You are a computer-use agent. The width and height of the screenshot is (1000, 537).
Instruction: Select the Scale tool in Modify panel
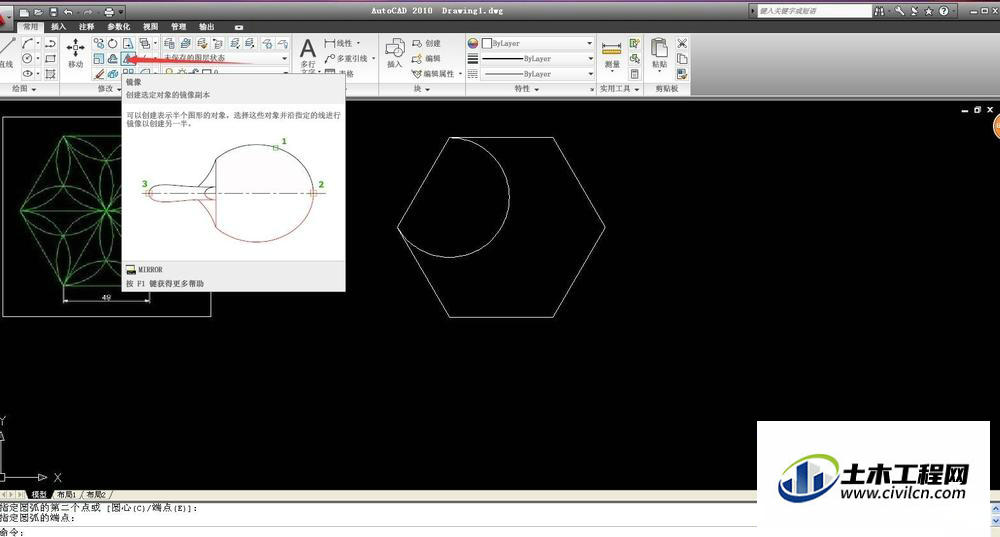(x=98, y=59)
